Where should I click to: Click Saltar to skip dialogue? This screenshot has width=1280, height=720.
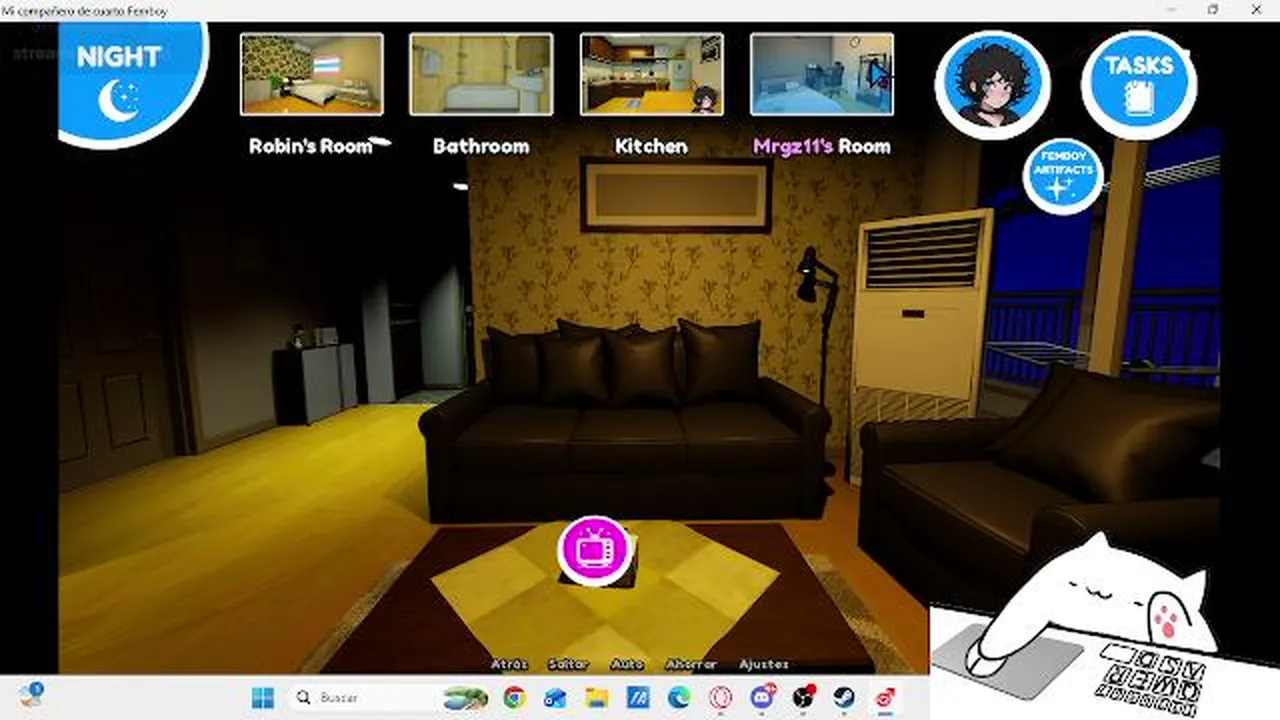568,664
